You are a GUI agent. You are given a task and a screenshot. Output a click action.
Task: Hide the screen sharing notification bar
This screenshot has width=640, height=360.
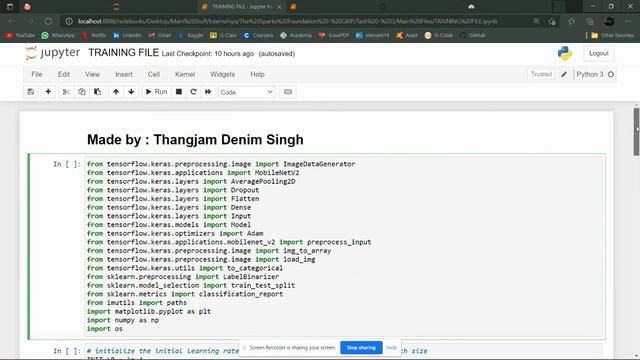391,348
